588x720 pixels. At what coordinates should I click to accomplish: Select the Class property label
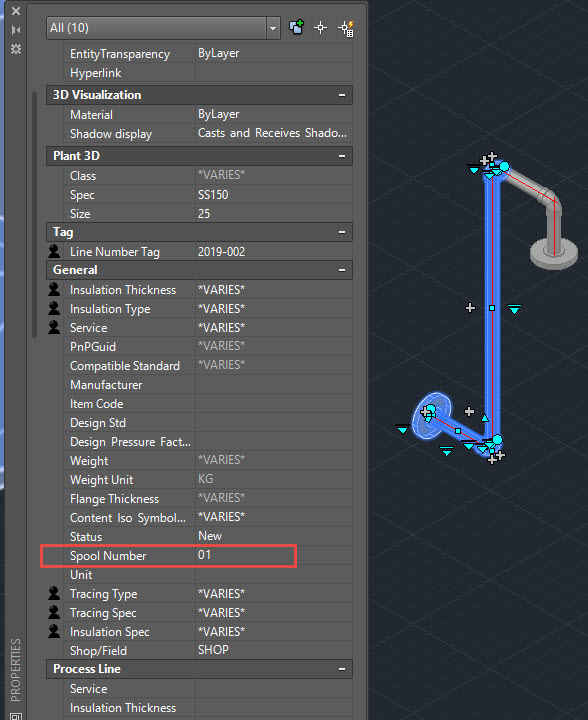pos(83,176)
